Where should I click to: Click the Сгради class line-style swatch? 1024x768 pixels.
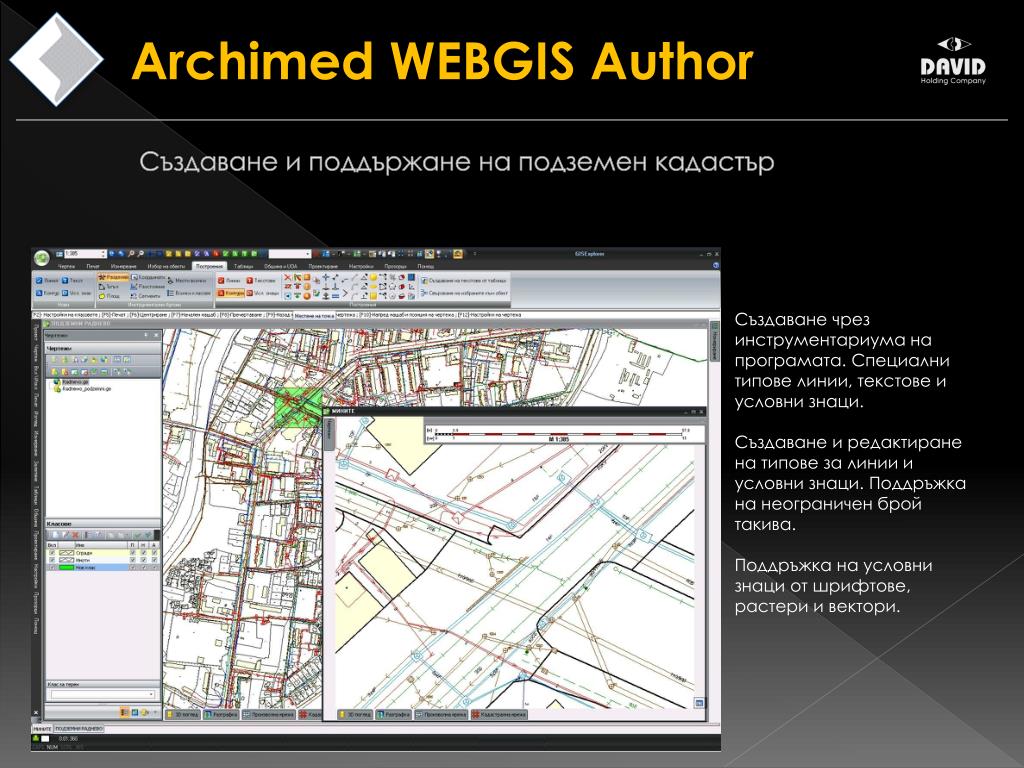point(66,552)
